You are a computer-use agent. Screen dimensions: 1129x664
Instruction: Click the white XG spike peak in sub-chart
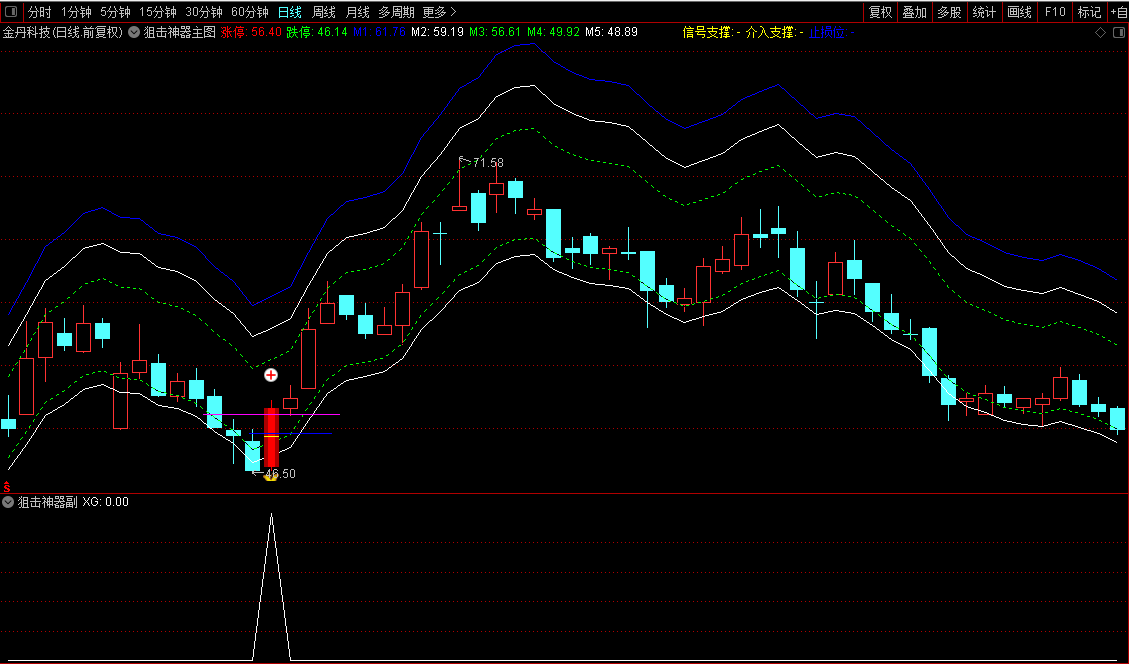[x=271, y=515]
